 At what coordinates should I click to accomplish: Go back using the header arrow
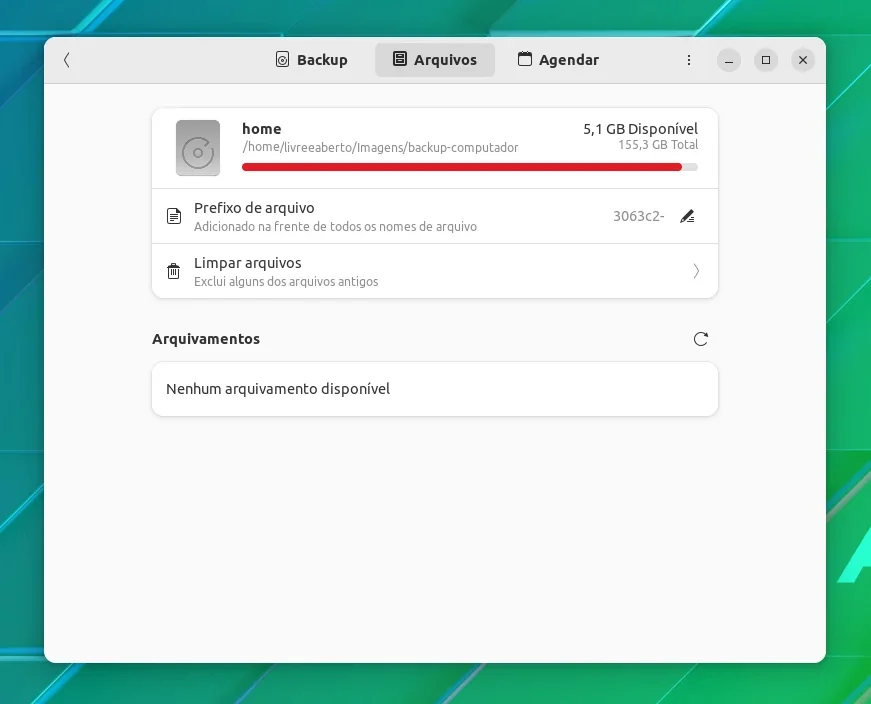67,60
